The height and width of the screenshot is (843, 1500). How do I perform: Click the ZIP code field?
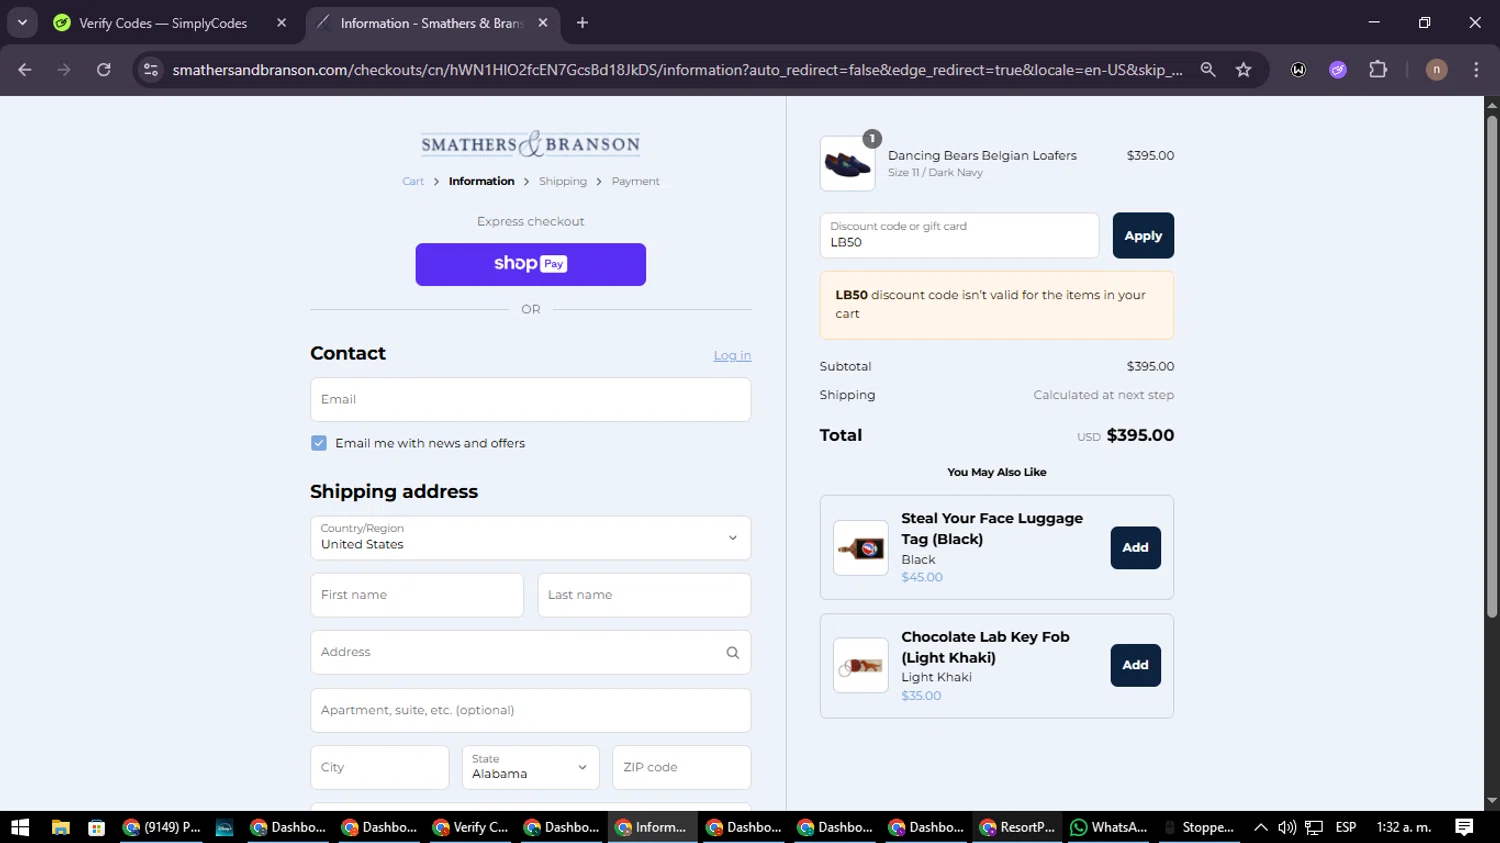tap(682, 767)
